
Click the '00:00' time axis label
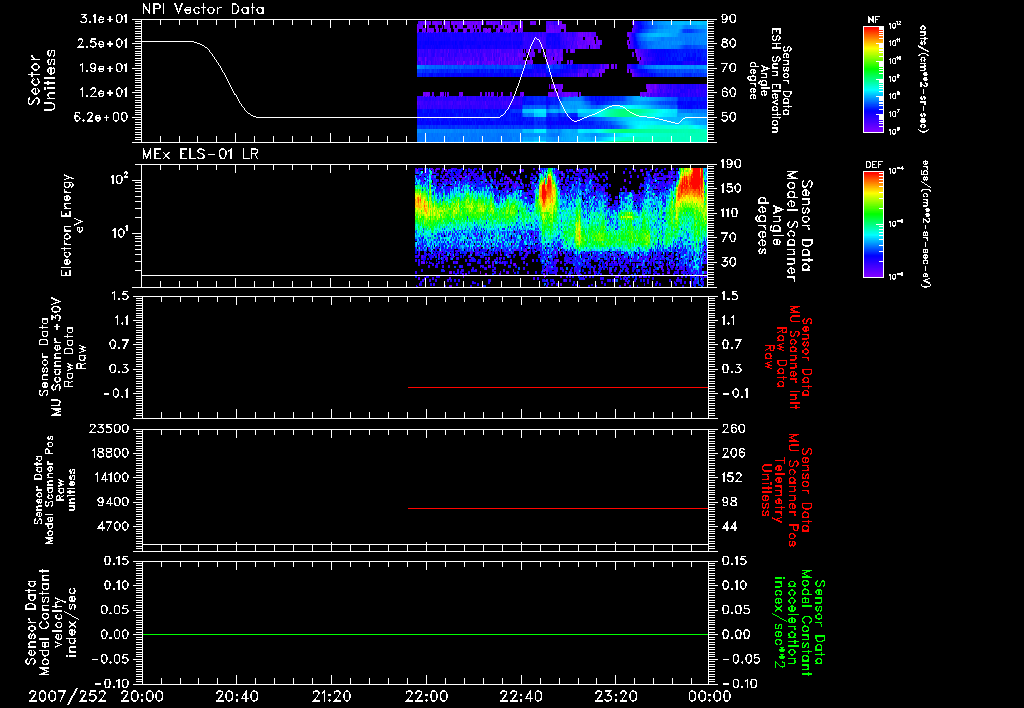click(x=710, y=696)
